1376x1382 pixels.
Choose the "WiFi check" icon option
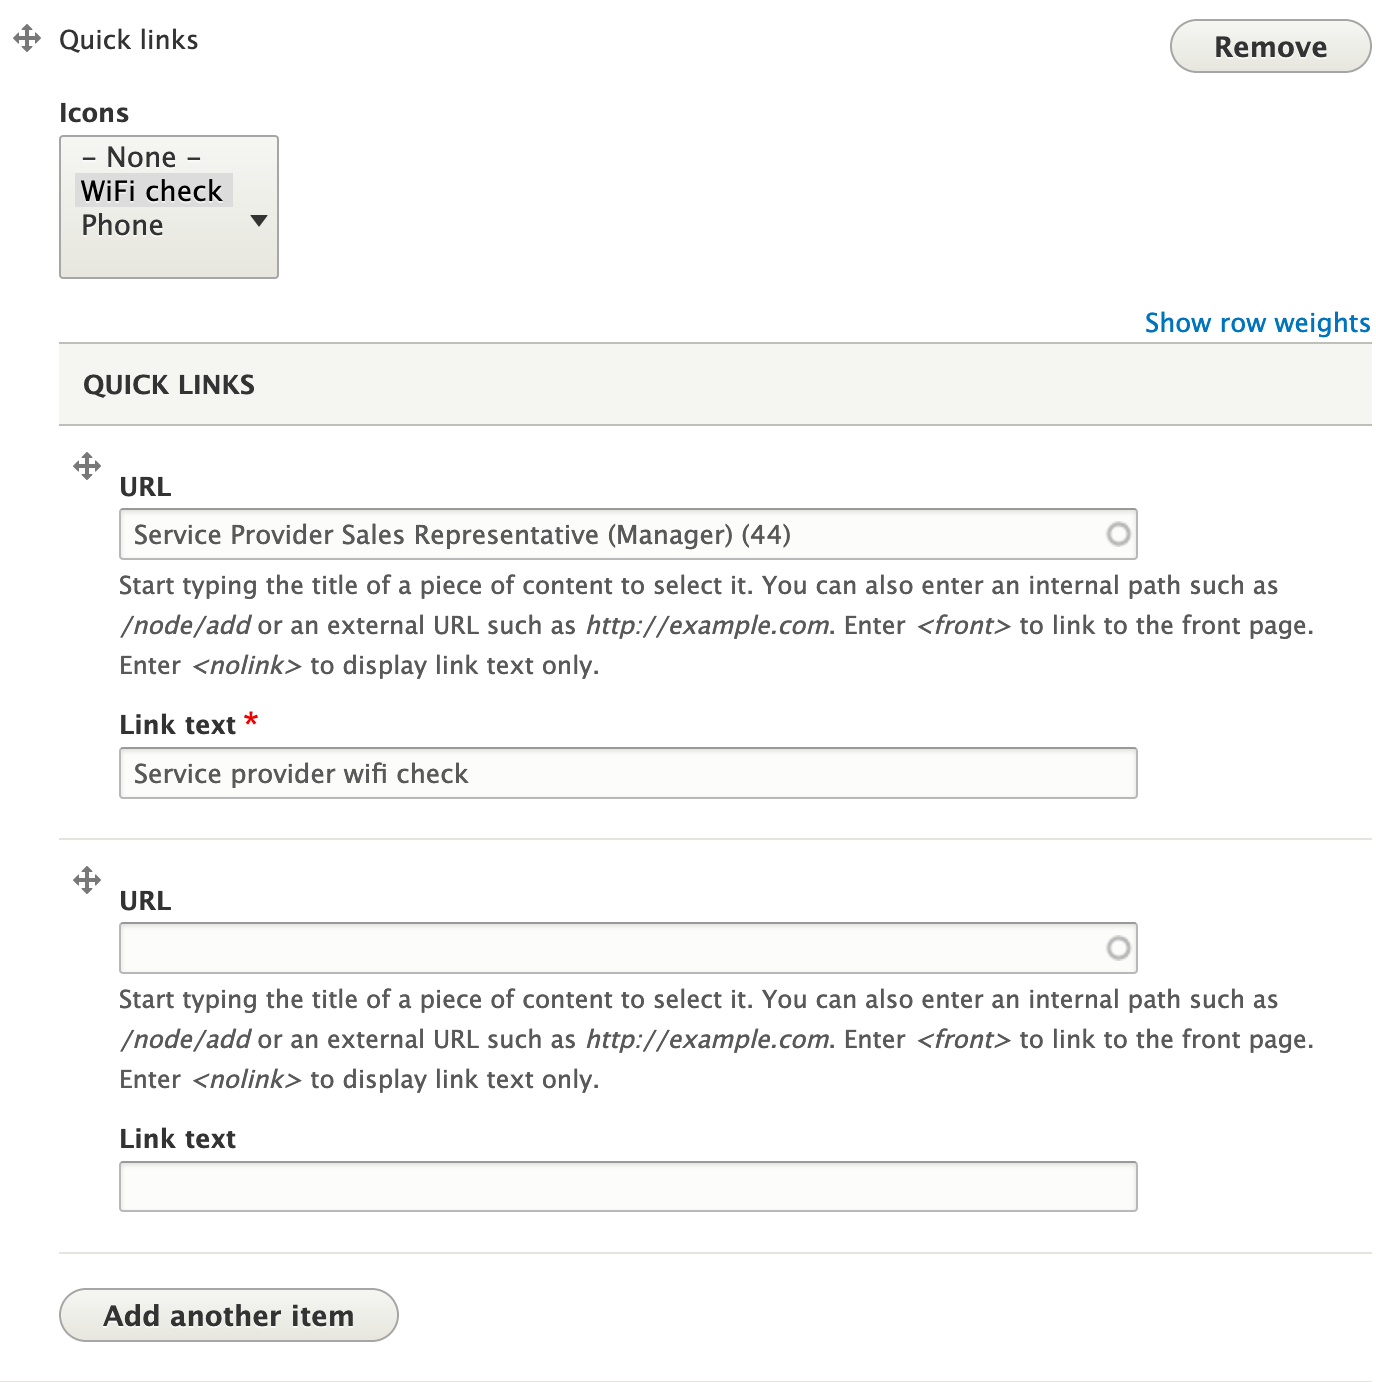tap(152, 191)
